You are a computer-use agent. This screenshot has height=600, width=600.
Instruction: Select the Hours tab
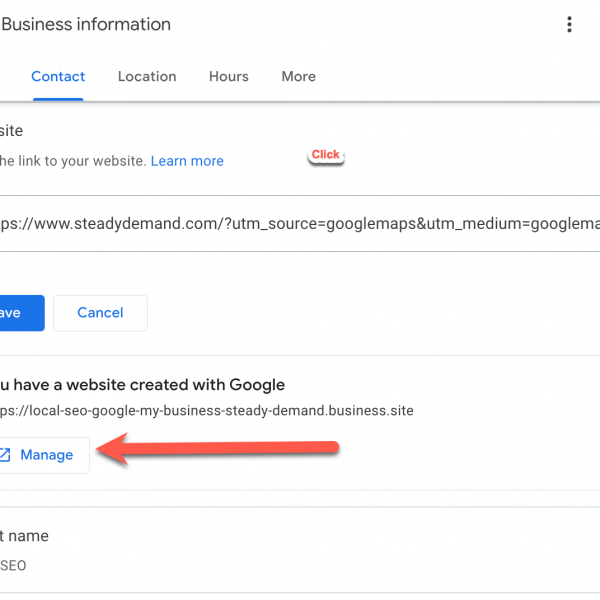click(x=229, y=76)
